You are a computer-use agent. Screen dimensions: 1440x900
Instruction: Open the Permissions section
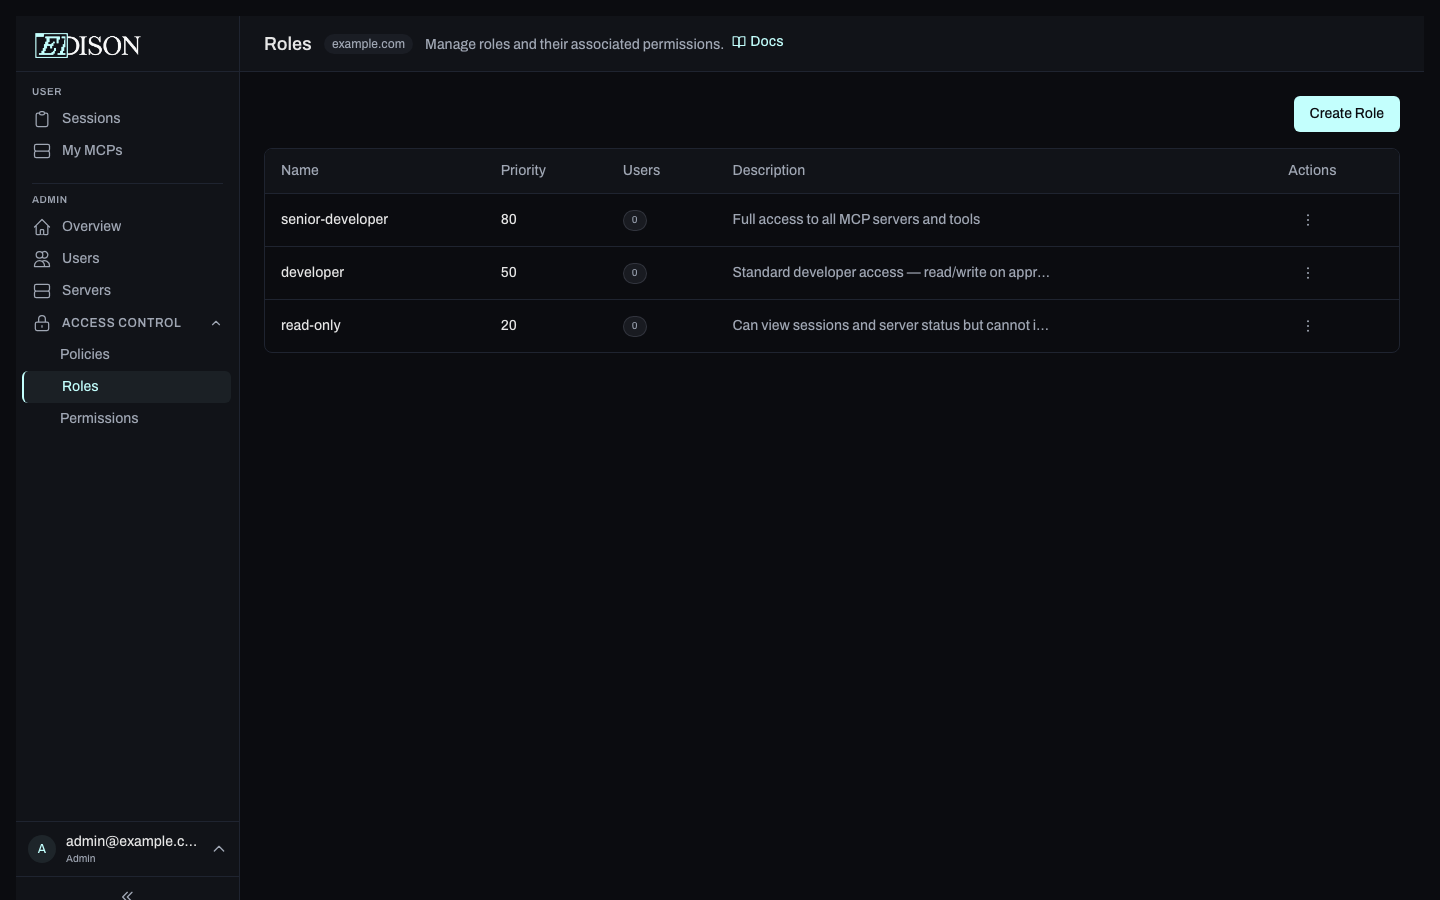coord(99,419)
